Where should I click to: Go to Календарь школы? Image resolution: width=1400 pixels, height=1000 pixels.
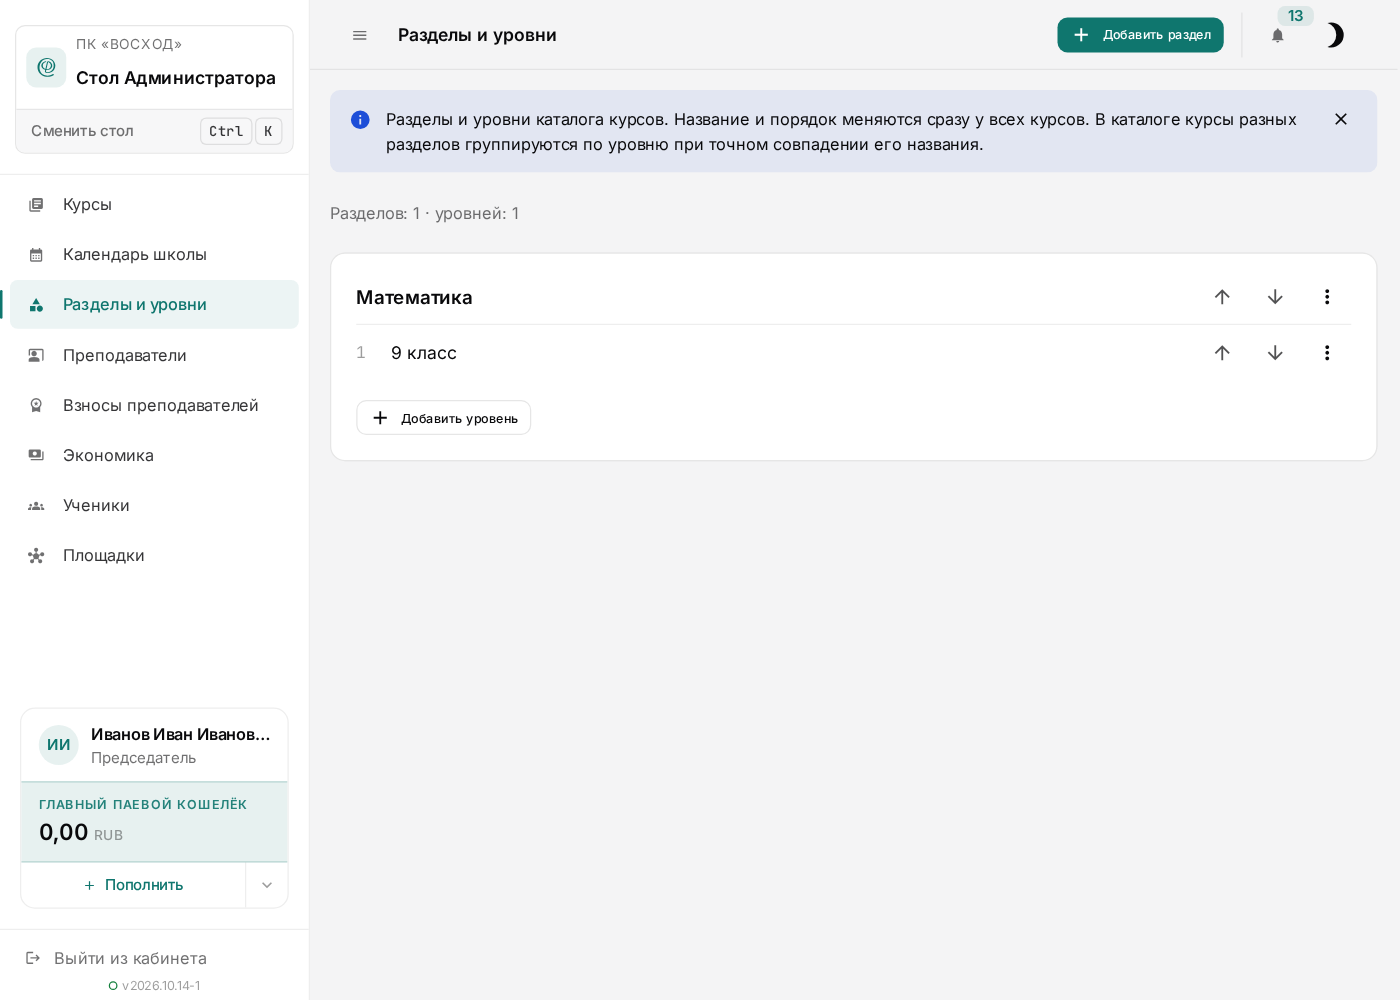click(154, 254)
